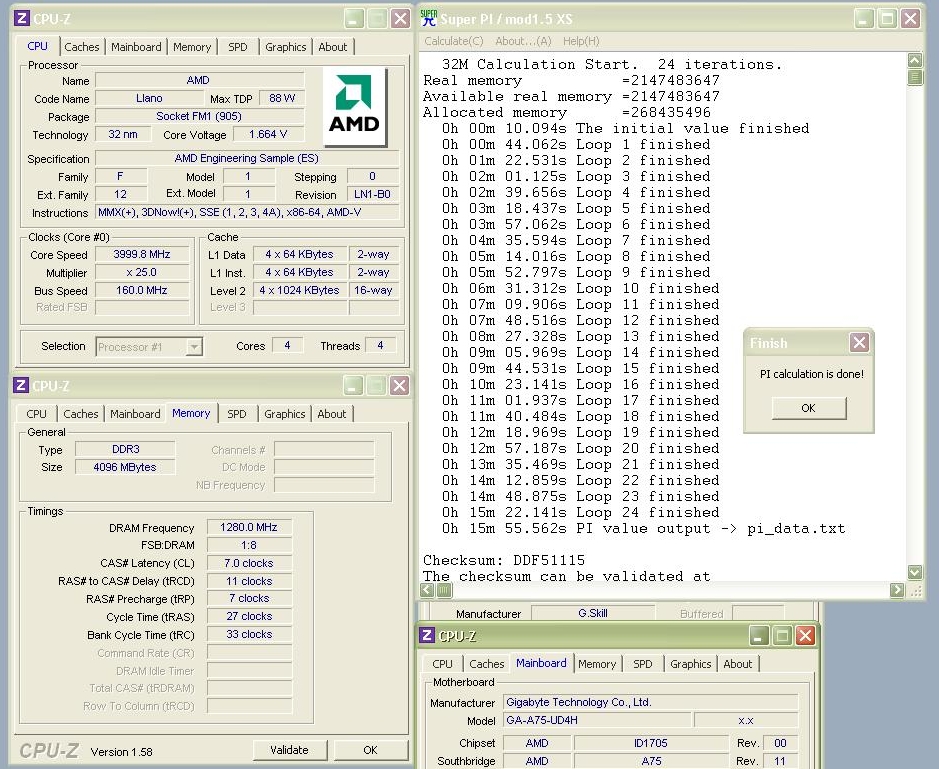Open the Processor #1 selection dropdown
The height and width of the screenshot is (769, 939).
pyautogui.click(x=194, y=347)
